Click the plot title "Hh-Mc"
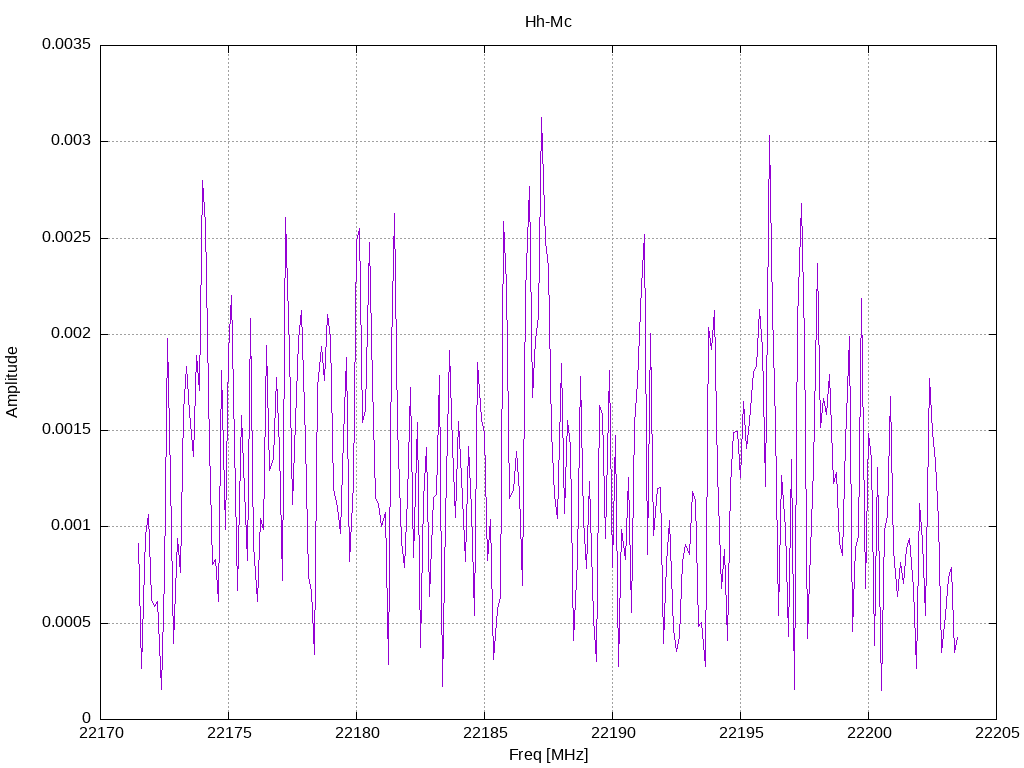 pos(548,22)
